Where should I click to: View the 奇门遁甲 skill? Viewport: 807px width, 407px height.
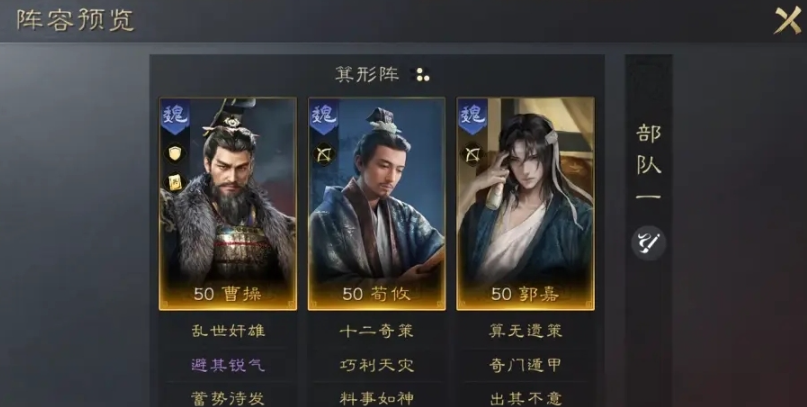(525, 365)
